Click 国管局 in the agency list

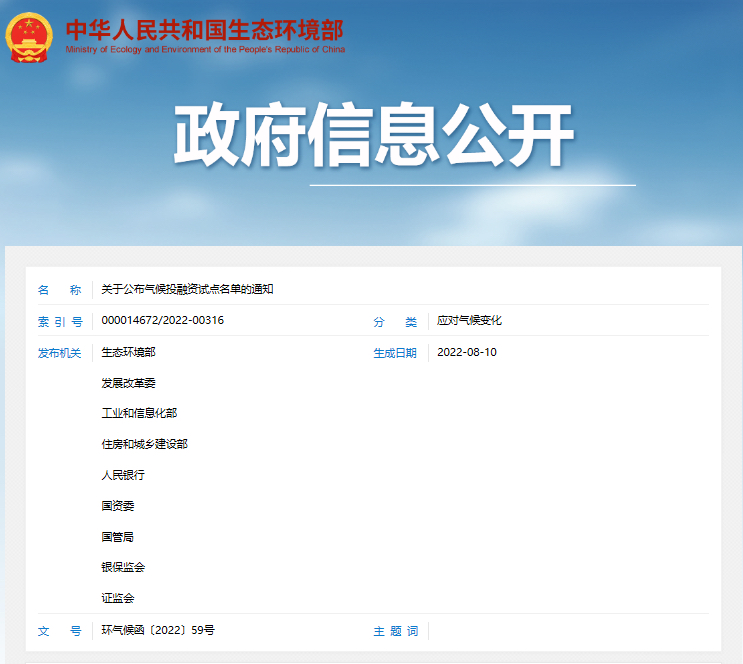pos(117,537)
